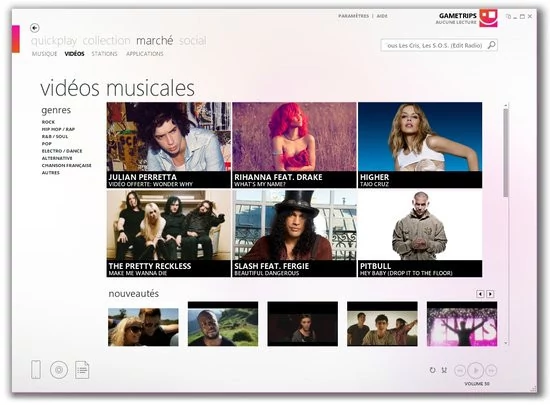
Task: Toggle repeat playback
Action: 432,370
